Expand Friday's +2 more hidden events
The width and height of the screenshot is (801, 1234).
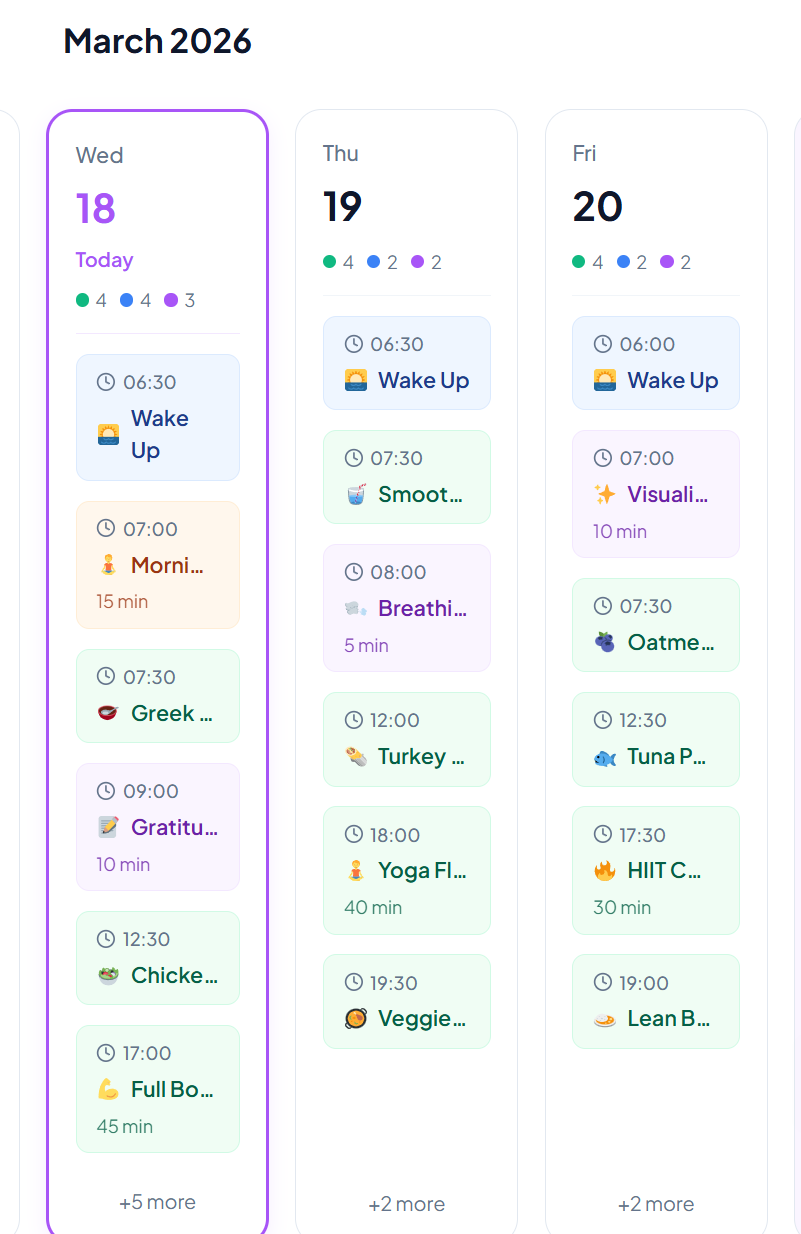(655, 1204)
